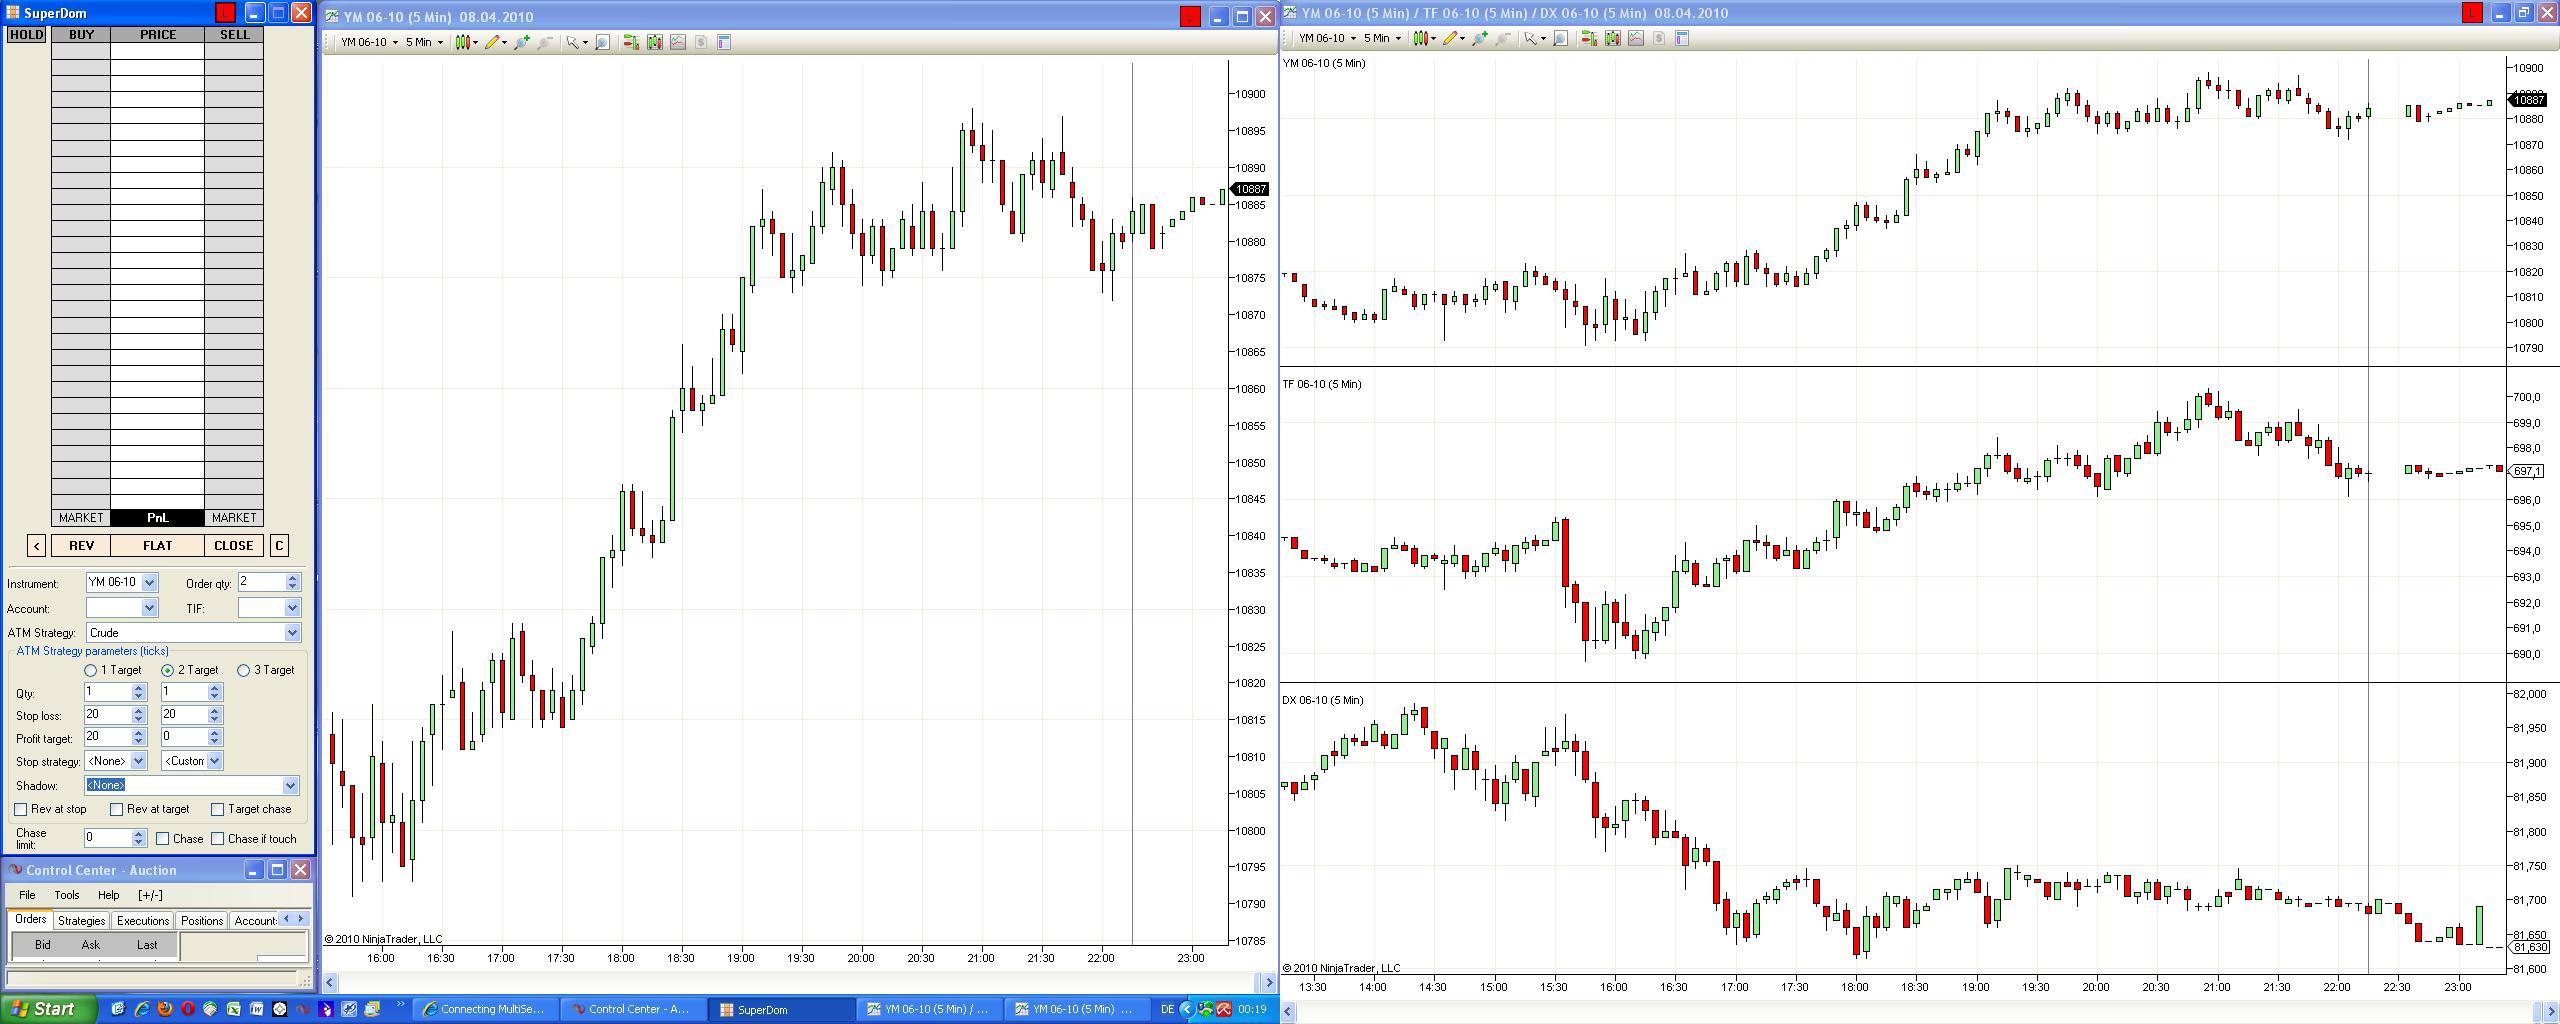Select drawing tools pencil in middle chart toolbar
Viewport: 2560px width, 1024px height.
(x=492, y=42)
